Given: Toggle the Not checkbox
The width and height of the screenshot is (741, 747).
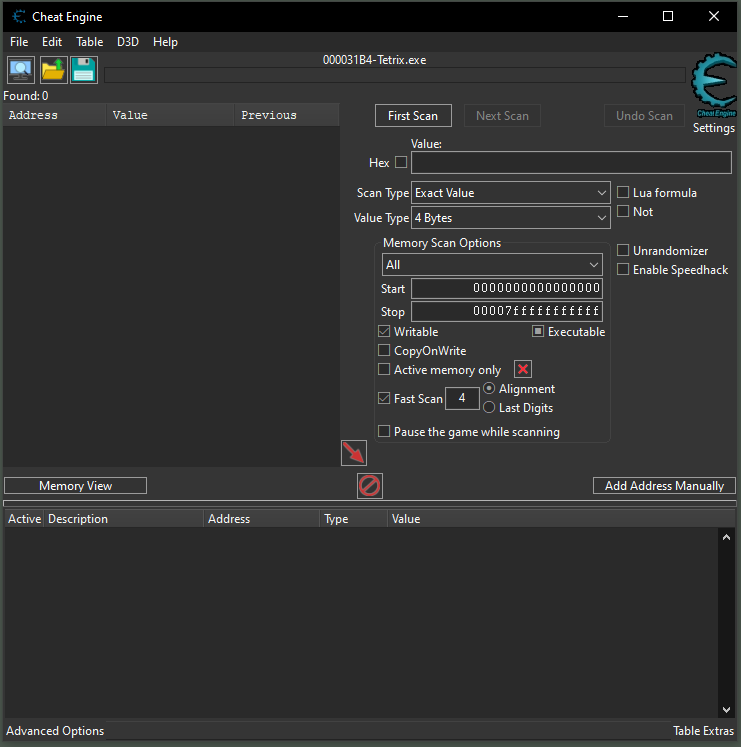Looking at the screenshot, I should click(623, 212).
